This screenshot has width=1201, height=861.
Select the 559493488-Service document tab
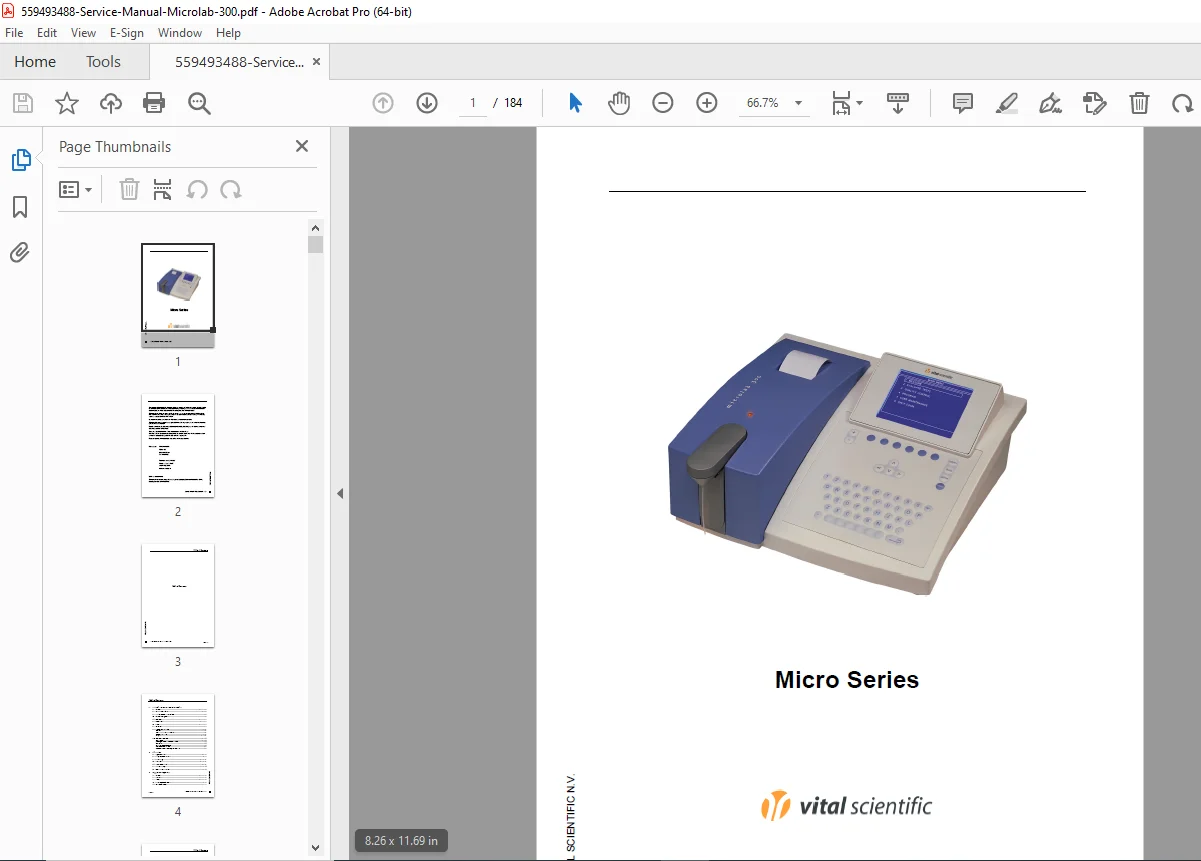pos(240,62)
